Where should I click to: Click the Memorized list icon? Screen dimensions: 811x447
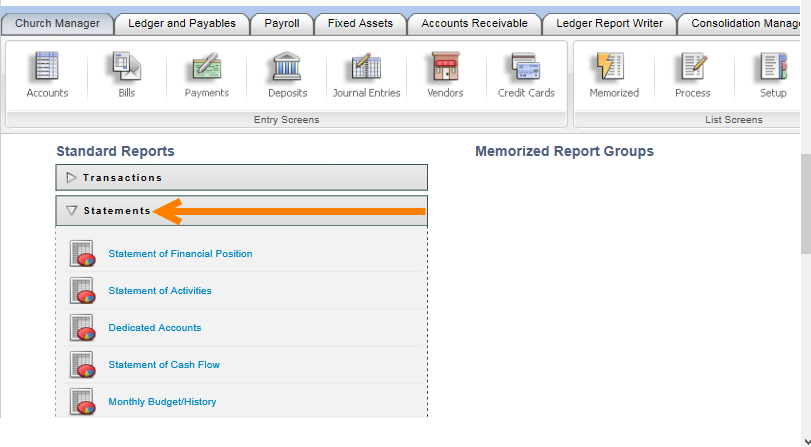(613, 68)
